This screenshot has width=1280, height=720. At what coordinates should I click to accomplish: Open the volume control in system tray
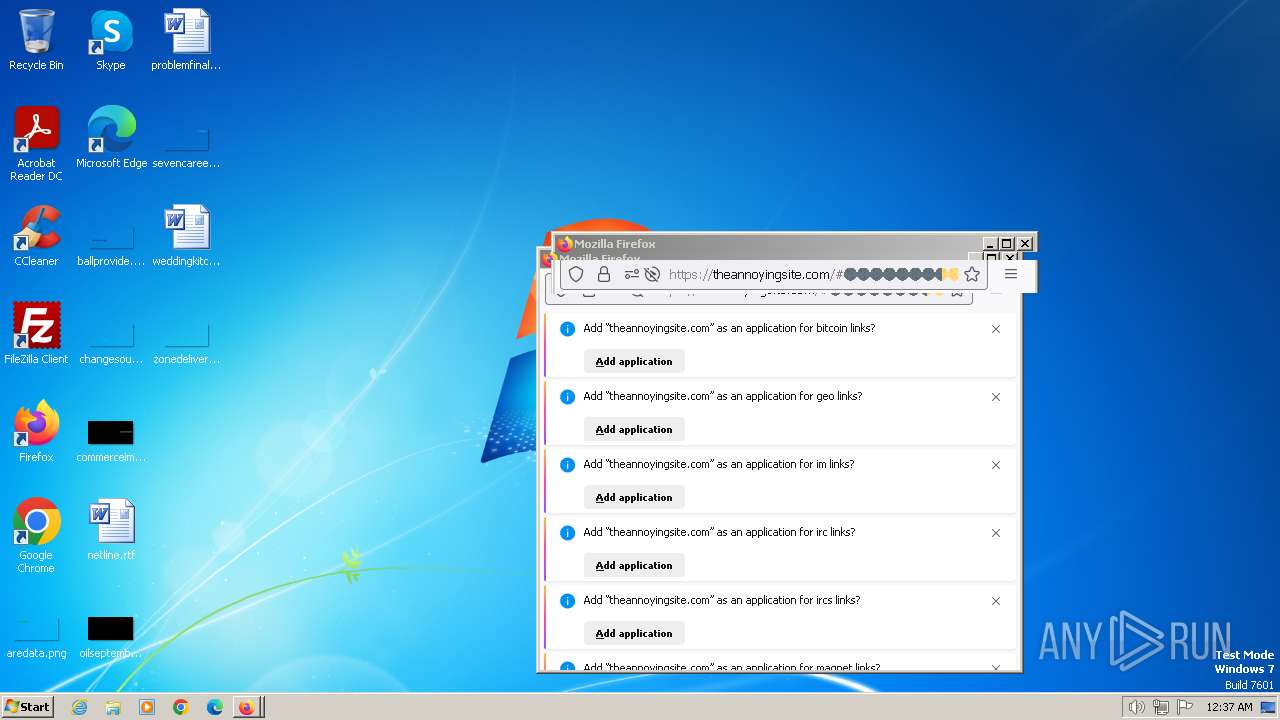tap(1136, 707)
